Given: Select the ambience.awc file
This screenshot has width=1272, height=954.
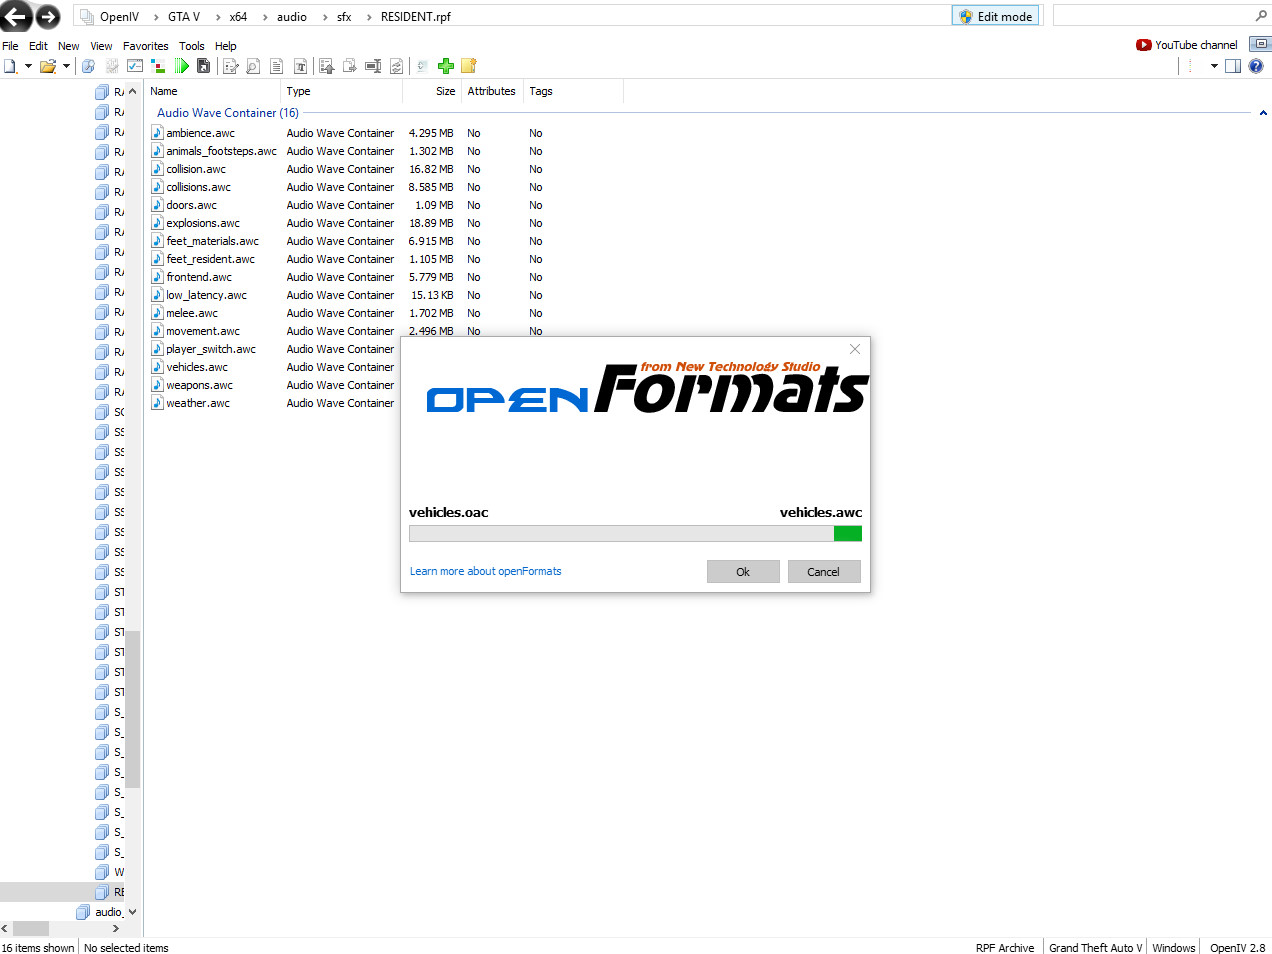Looking at the screenshot, I should pos(200,133).
